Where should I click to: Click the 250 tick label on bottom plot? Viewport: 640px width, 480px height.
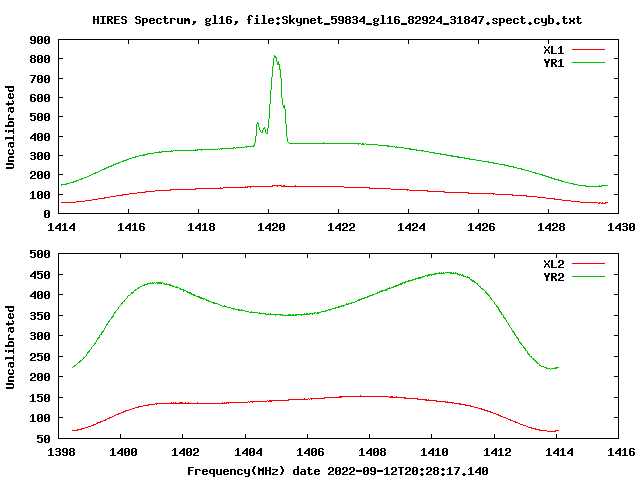tap(40, 357)
